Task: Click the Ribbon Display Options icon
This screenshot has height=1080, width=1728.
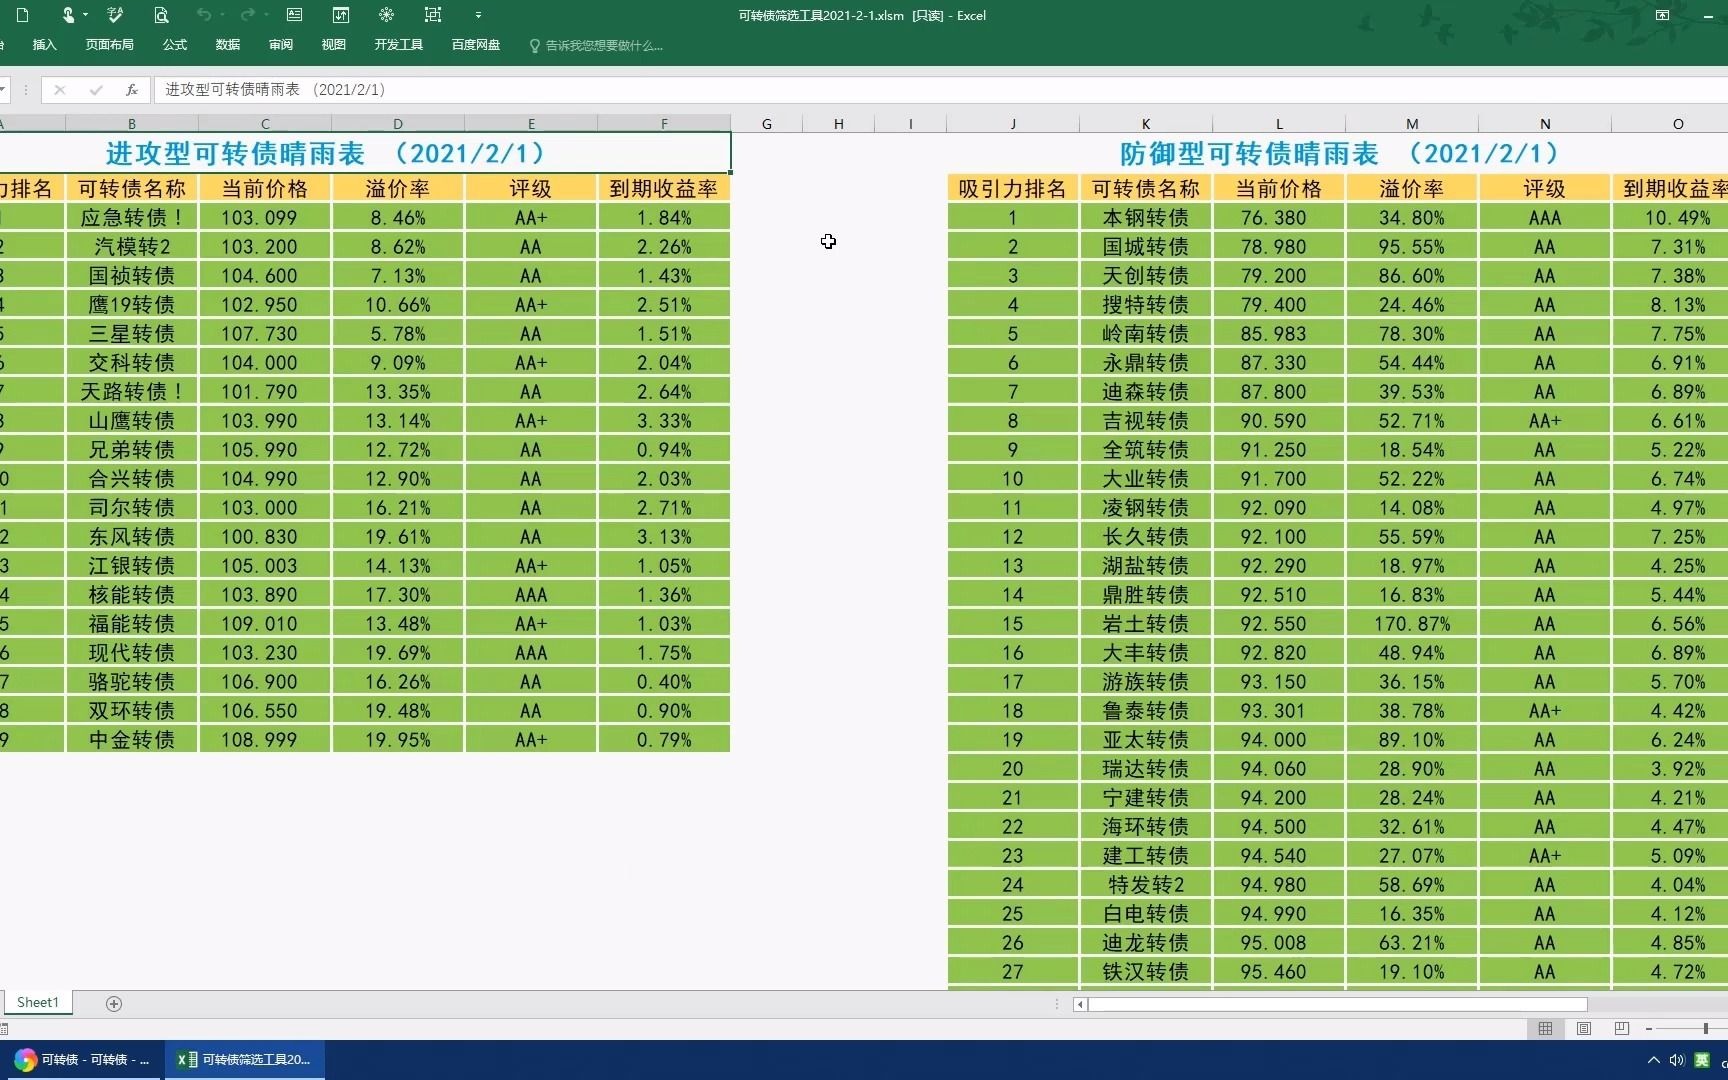Action: click(1662, 15)
